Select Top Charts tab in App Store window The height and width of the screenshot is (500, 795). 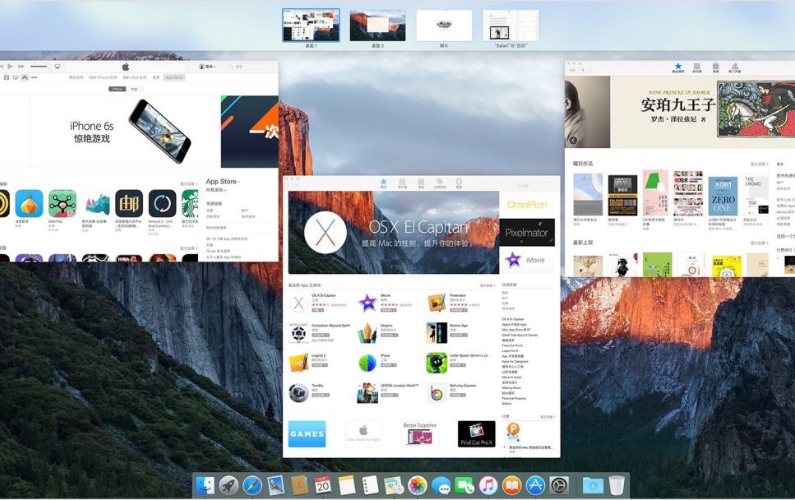pos(402,183)
